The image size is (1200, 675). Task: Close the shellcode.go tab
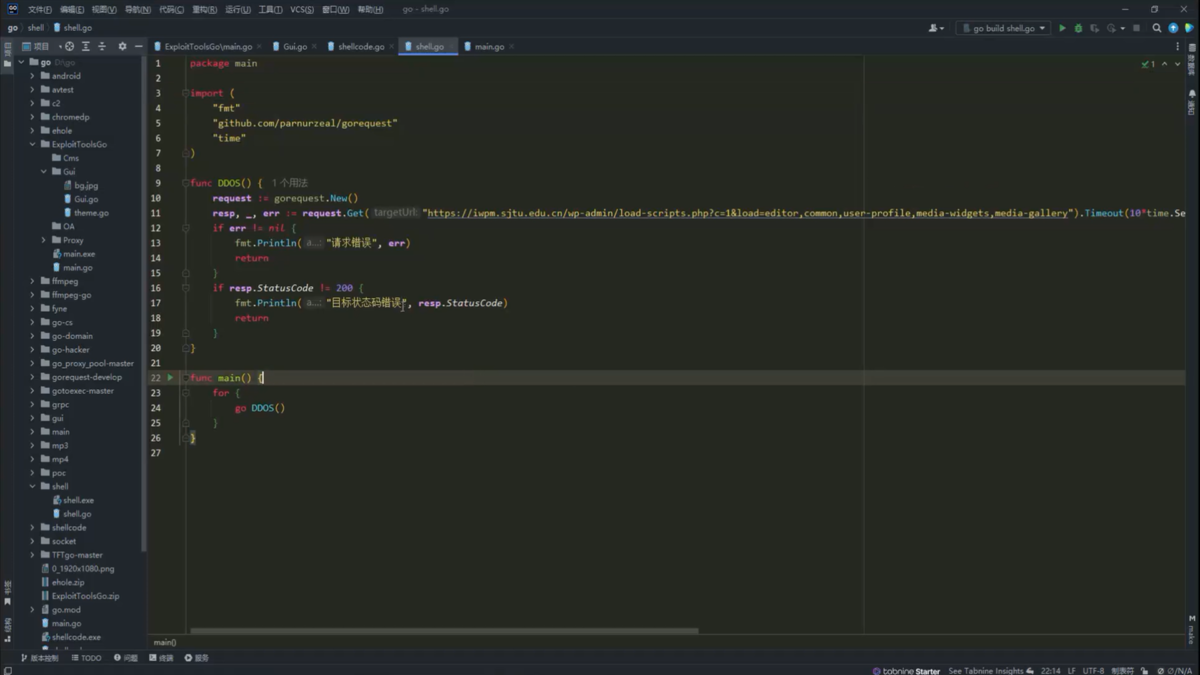(x=392, y=47)
